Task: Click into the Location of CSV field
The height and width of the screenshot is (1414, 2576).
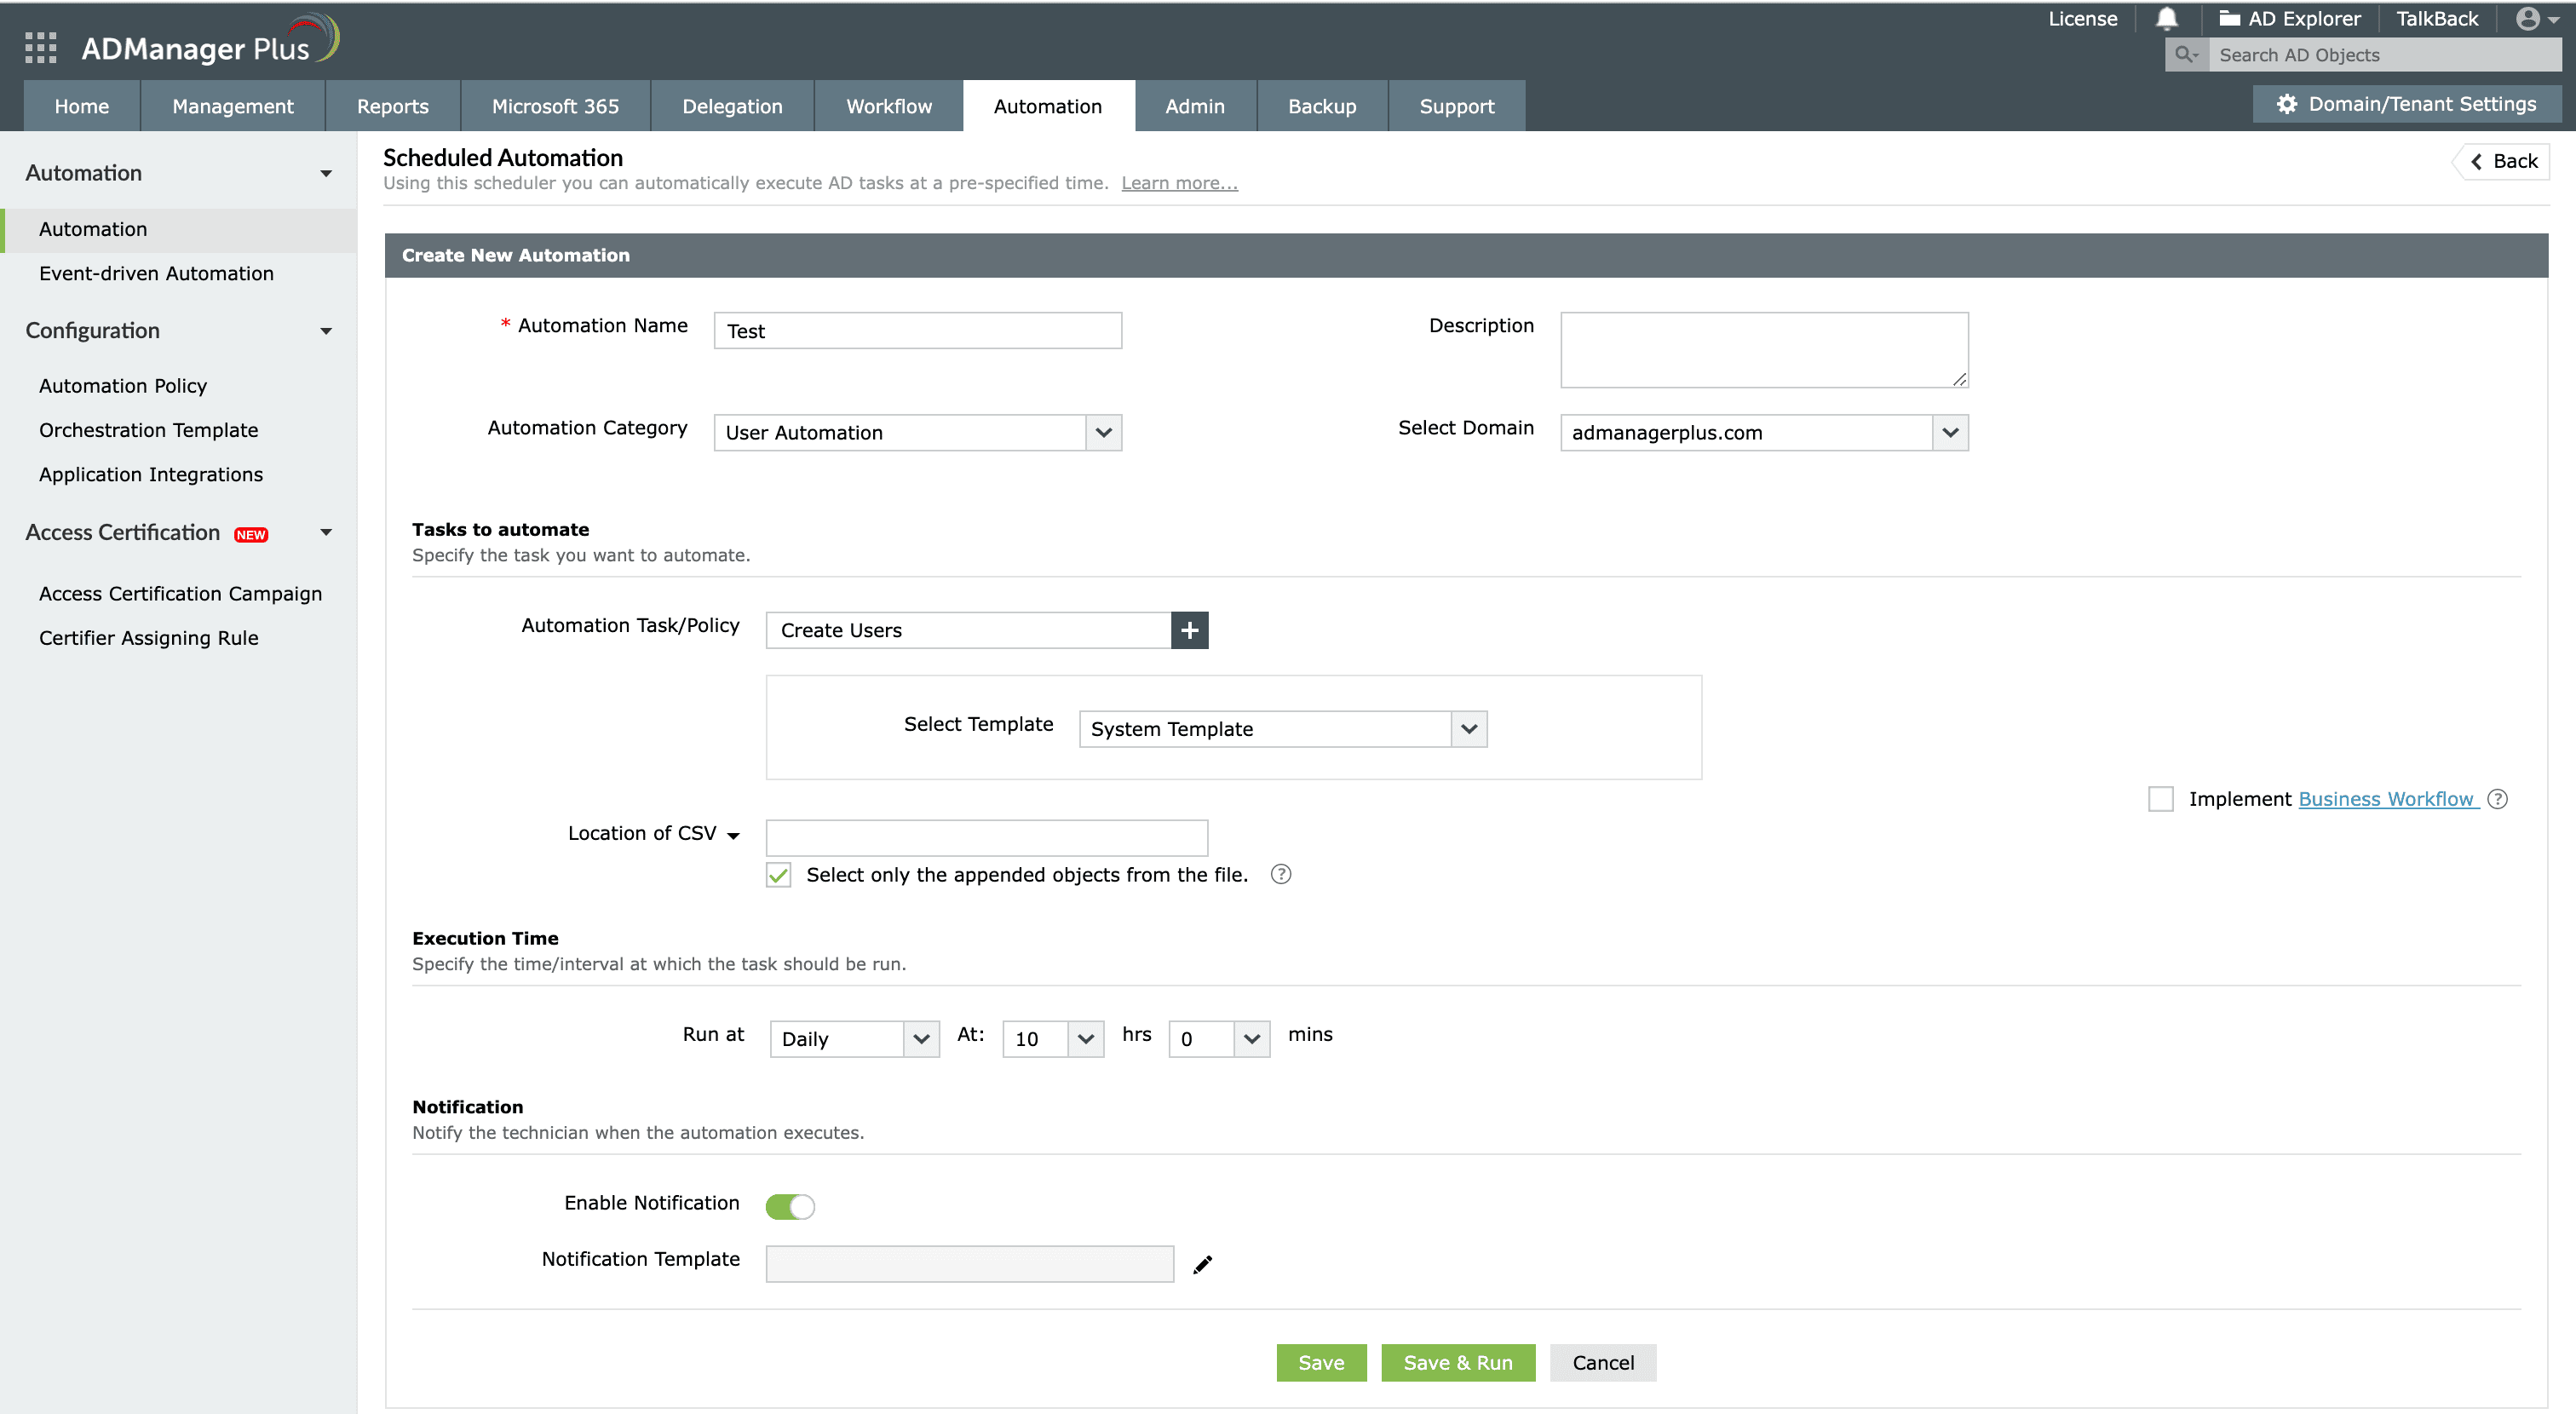Action: [x=986, y=838]
